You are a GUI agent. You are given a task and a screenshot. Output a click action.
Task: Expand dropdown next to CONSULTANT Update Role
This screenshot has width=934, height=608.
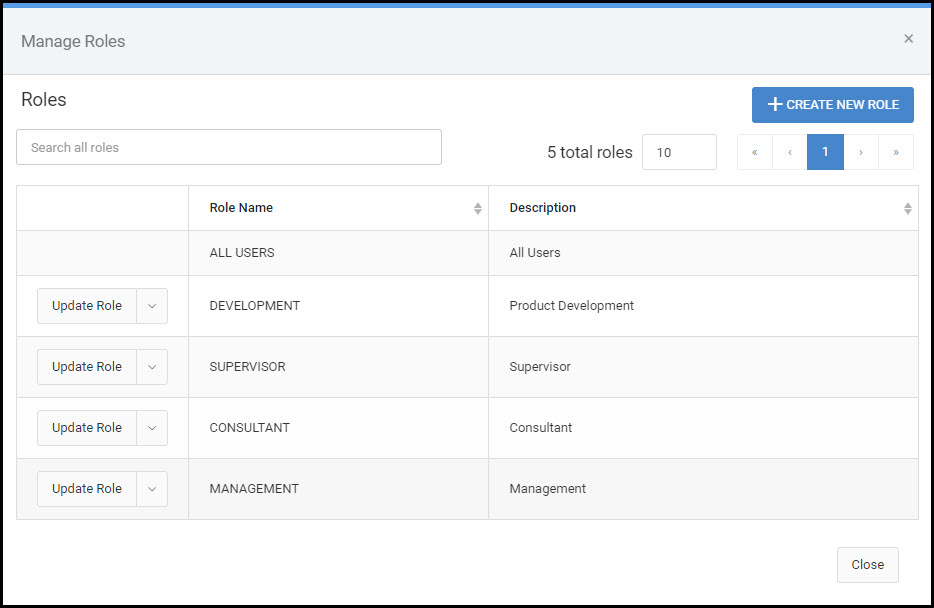152,428
